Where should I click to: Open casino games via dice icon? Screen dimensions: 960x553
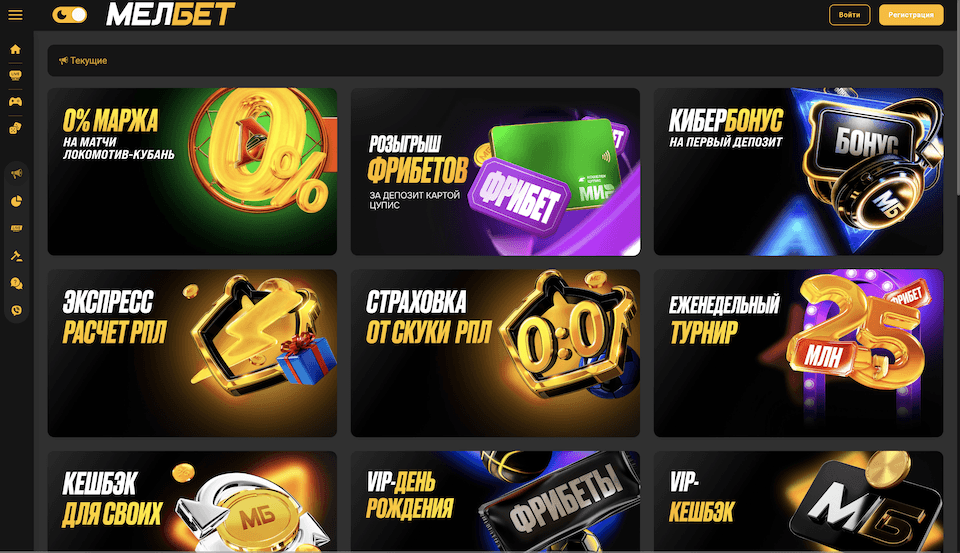pos(15,128)
